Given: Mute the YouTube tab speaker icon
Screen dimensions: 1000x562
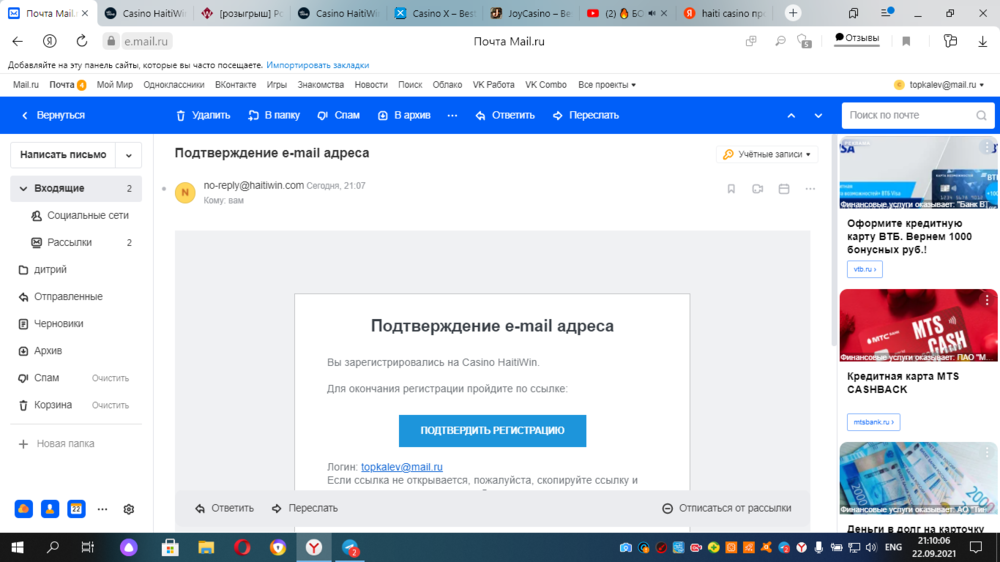Looking at the screenshot, I should (x=652, y=13).
